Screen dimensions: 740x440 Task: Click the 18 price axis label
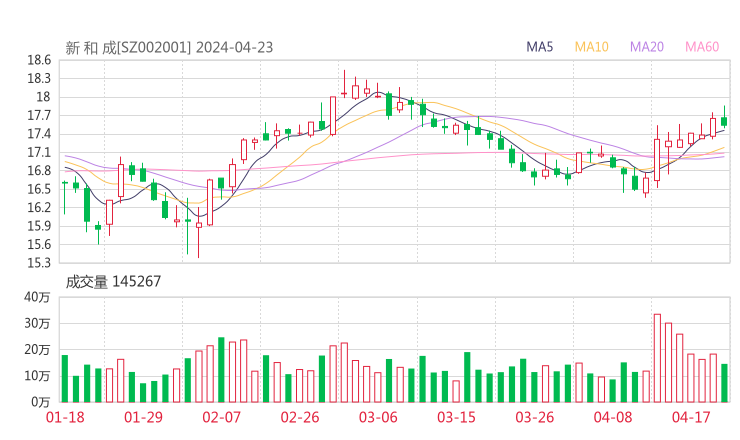[43, 97]
